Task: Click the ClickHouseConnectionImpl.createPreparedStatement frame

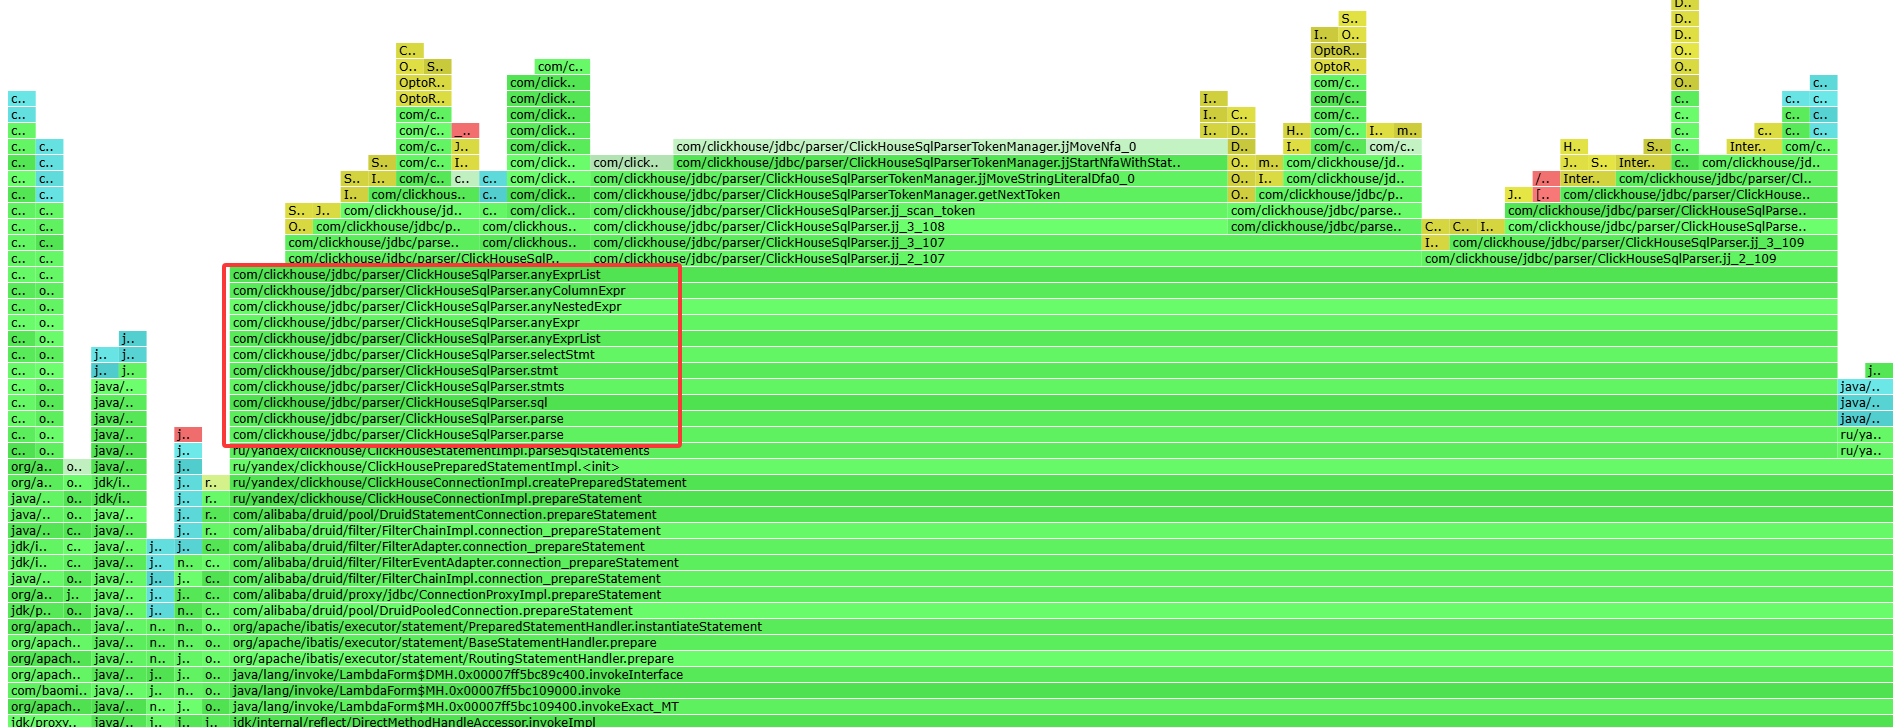Action: coord(459,483)
